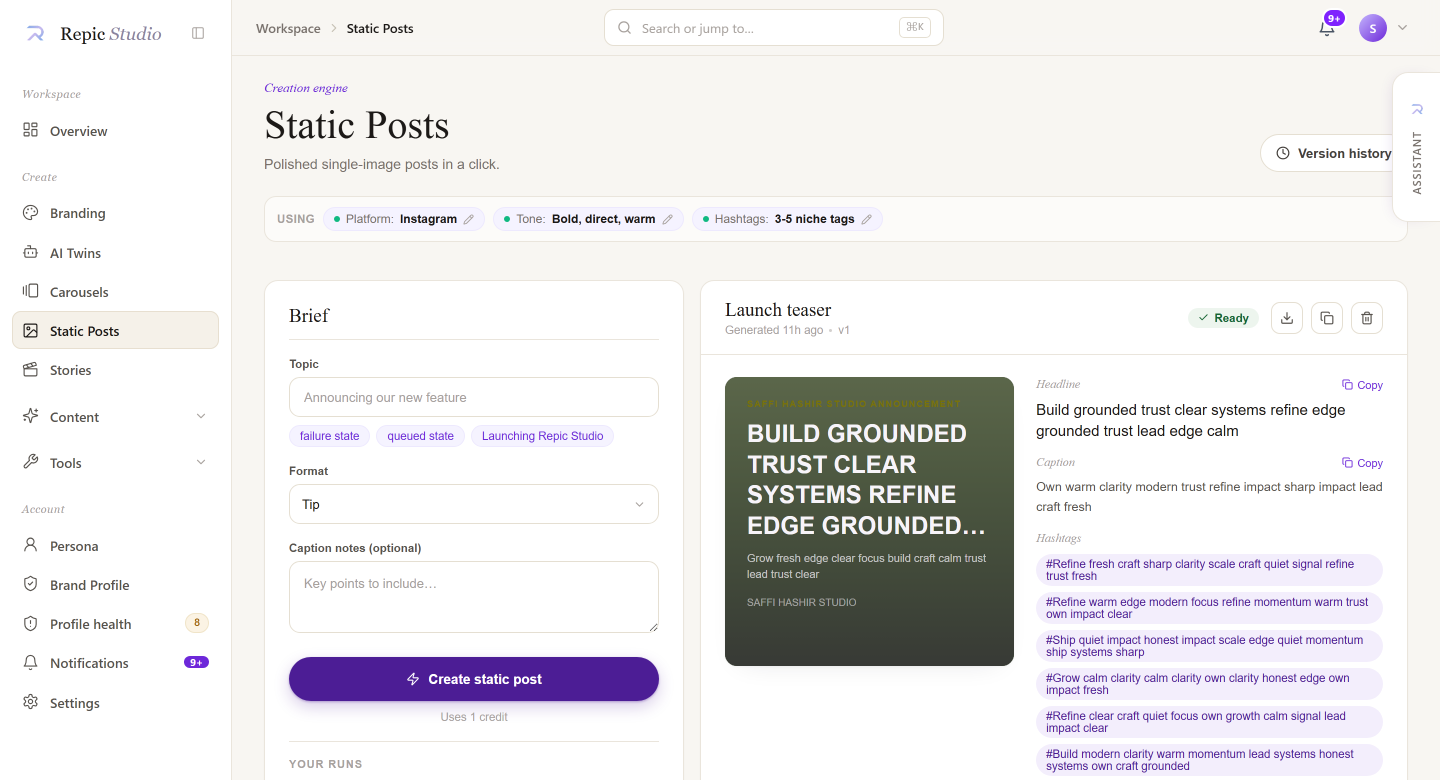Pick the Launching Repic Studio suggestion
1440x780 pixels.
[542, 436]
